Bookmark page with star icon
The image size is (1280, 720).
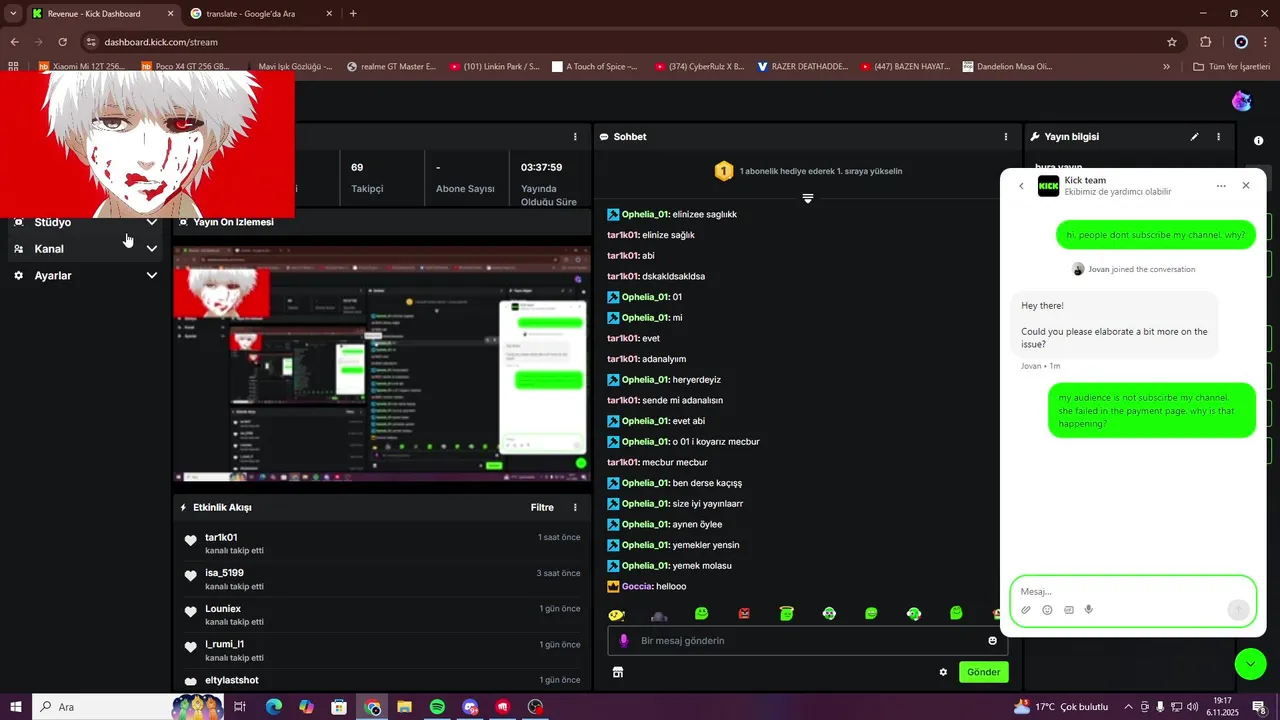pos(1172,42)
